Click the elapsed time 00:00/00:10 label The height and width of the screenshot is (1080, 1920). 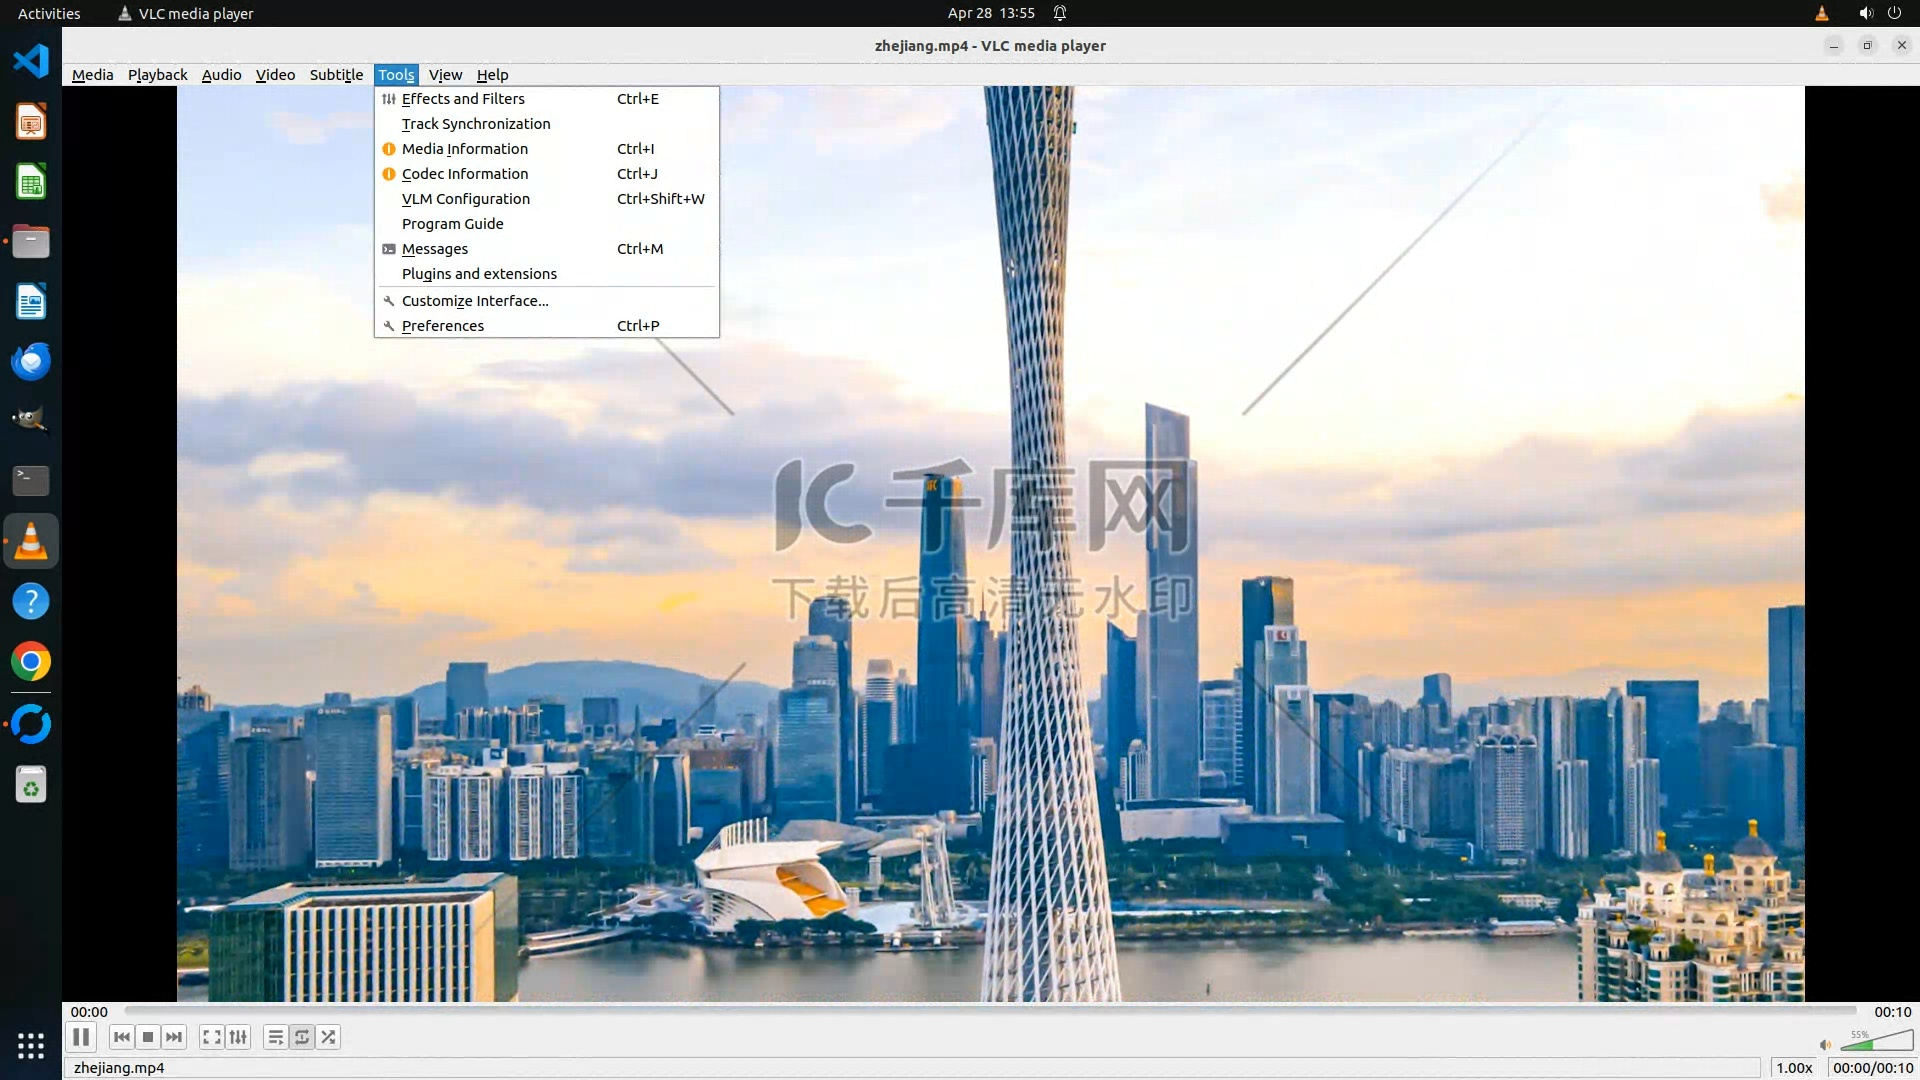[x=1872, y=1068]
